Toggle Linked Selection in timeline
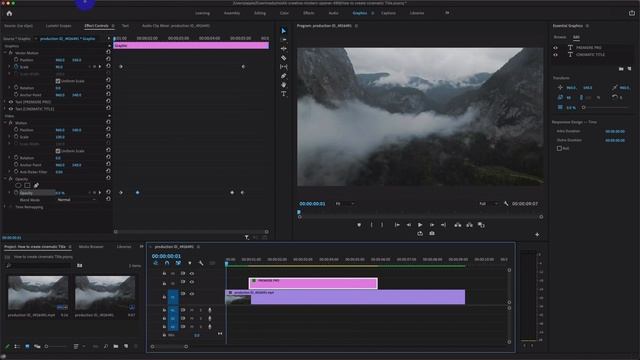 pos(178,263)
